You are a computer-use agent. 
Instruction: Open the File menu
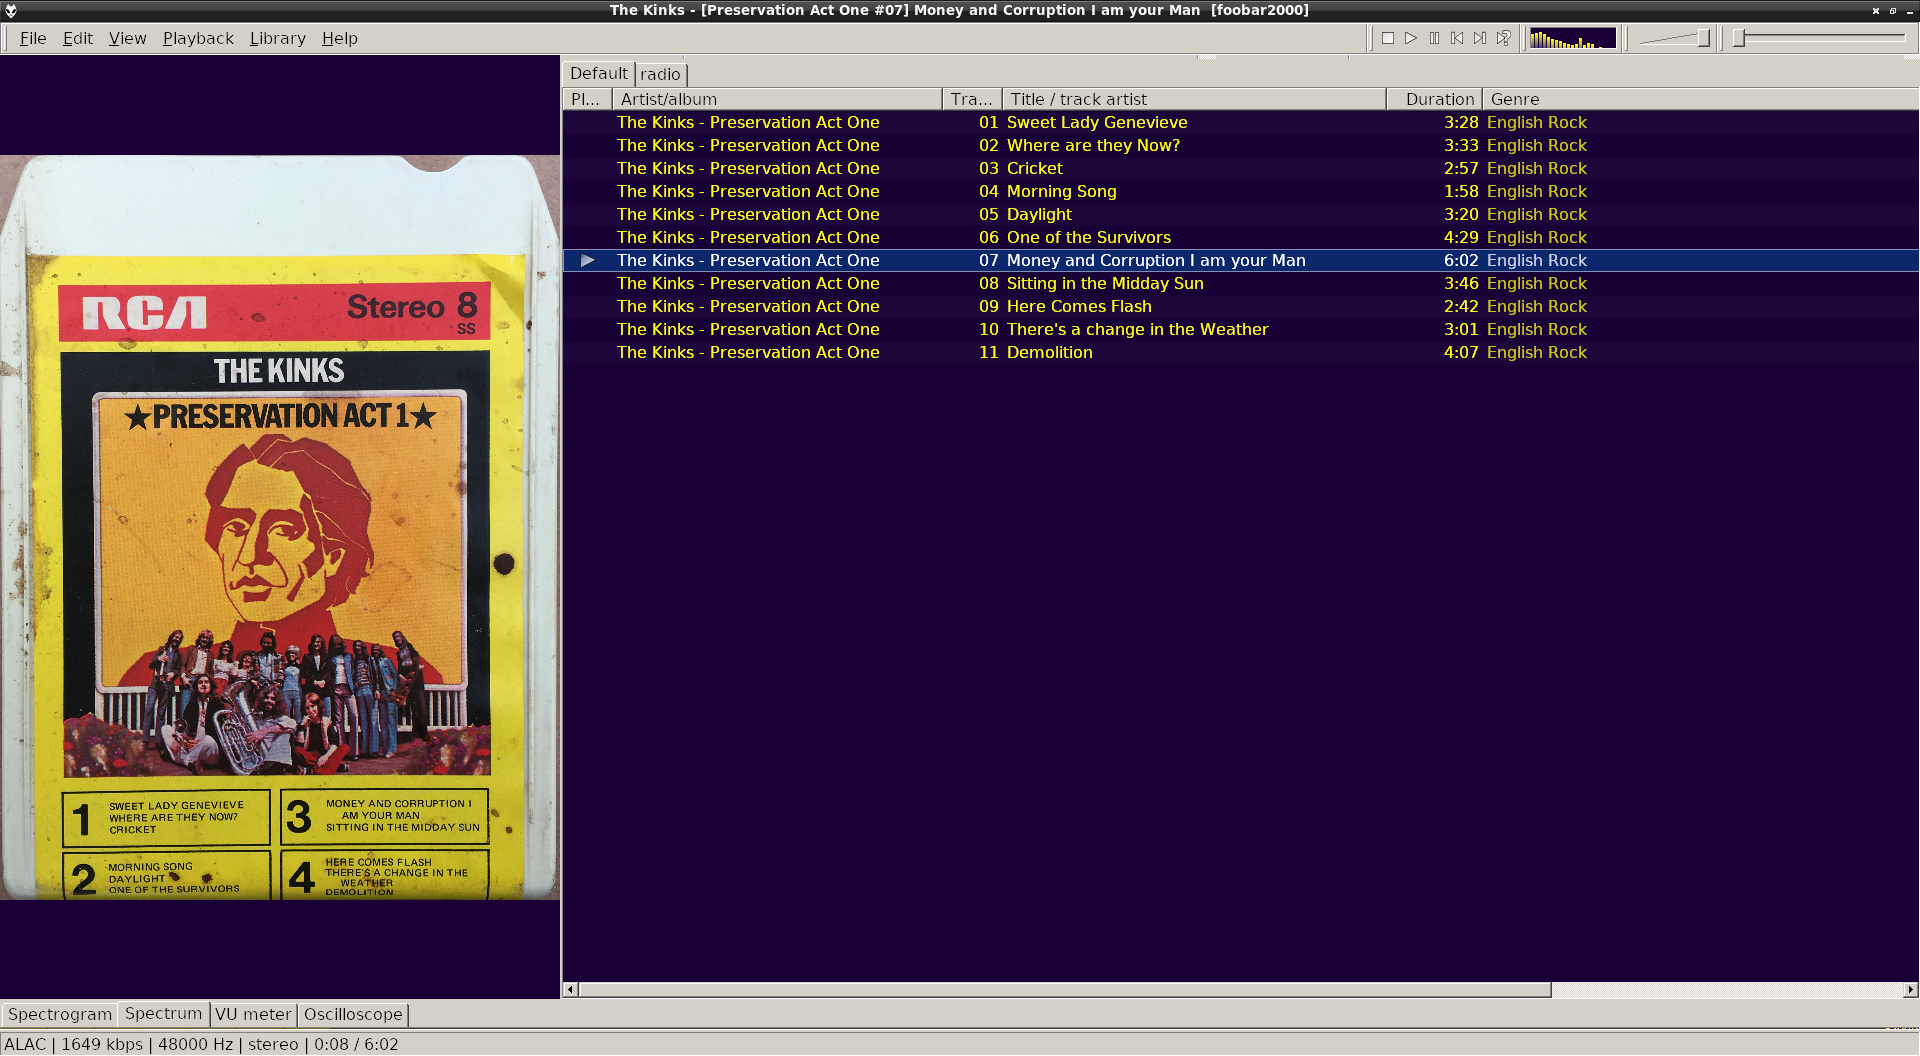tap(33, 38)
